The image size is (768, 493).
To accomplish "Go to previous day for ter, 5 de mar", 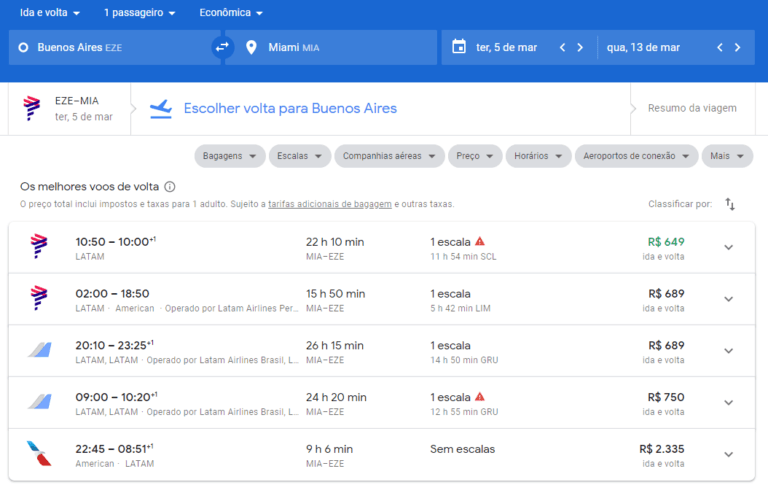I will coord(562,47).
